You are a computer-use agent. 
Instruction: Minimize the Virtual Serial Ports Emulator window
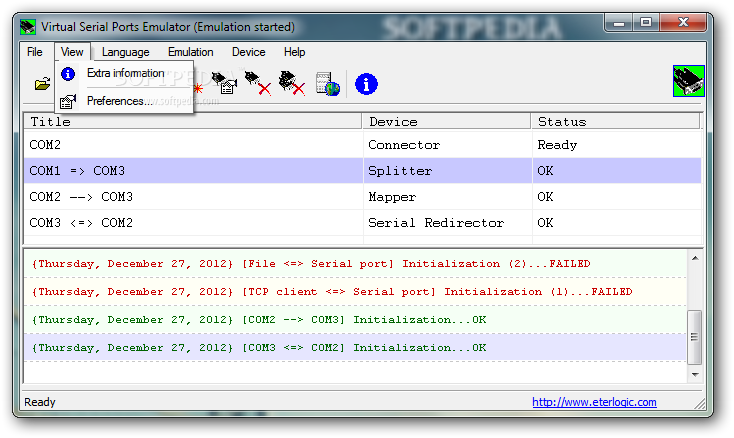619,22
